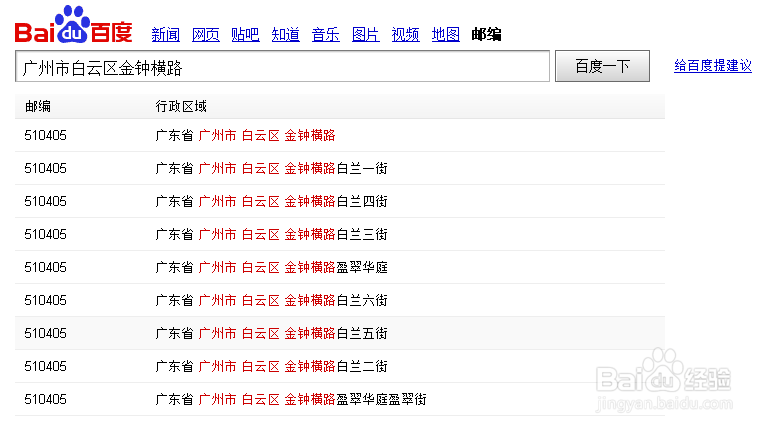
Task: Click the 百度一下 search button
Action: [602, 66]
